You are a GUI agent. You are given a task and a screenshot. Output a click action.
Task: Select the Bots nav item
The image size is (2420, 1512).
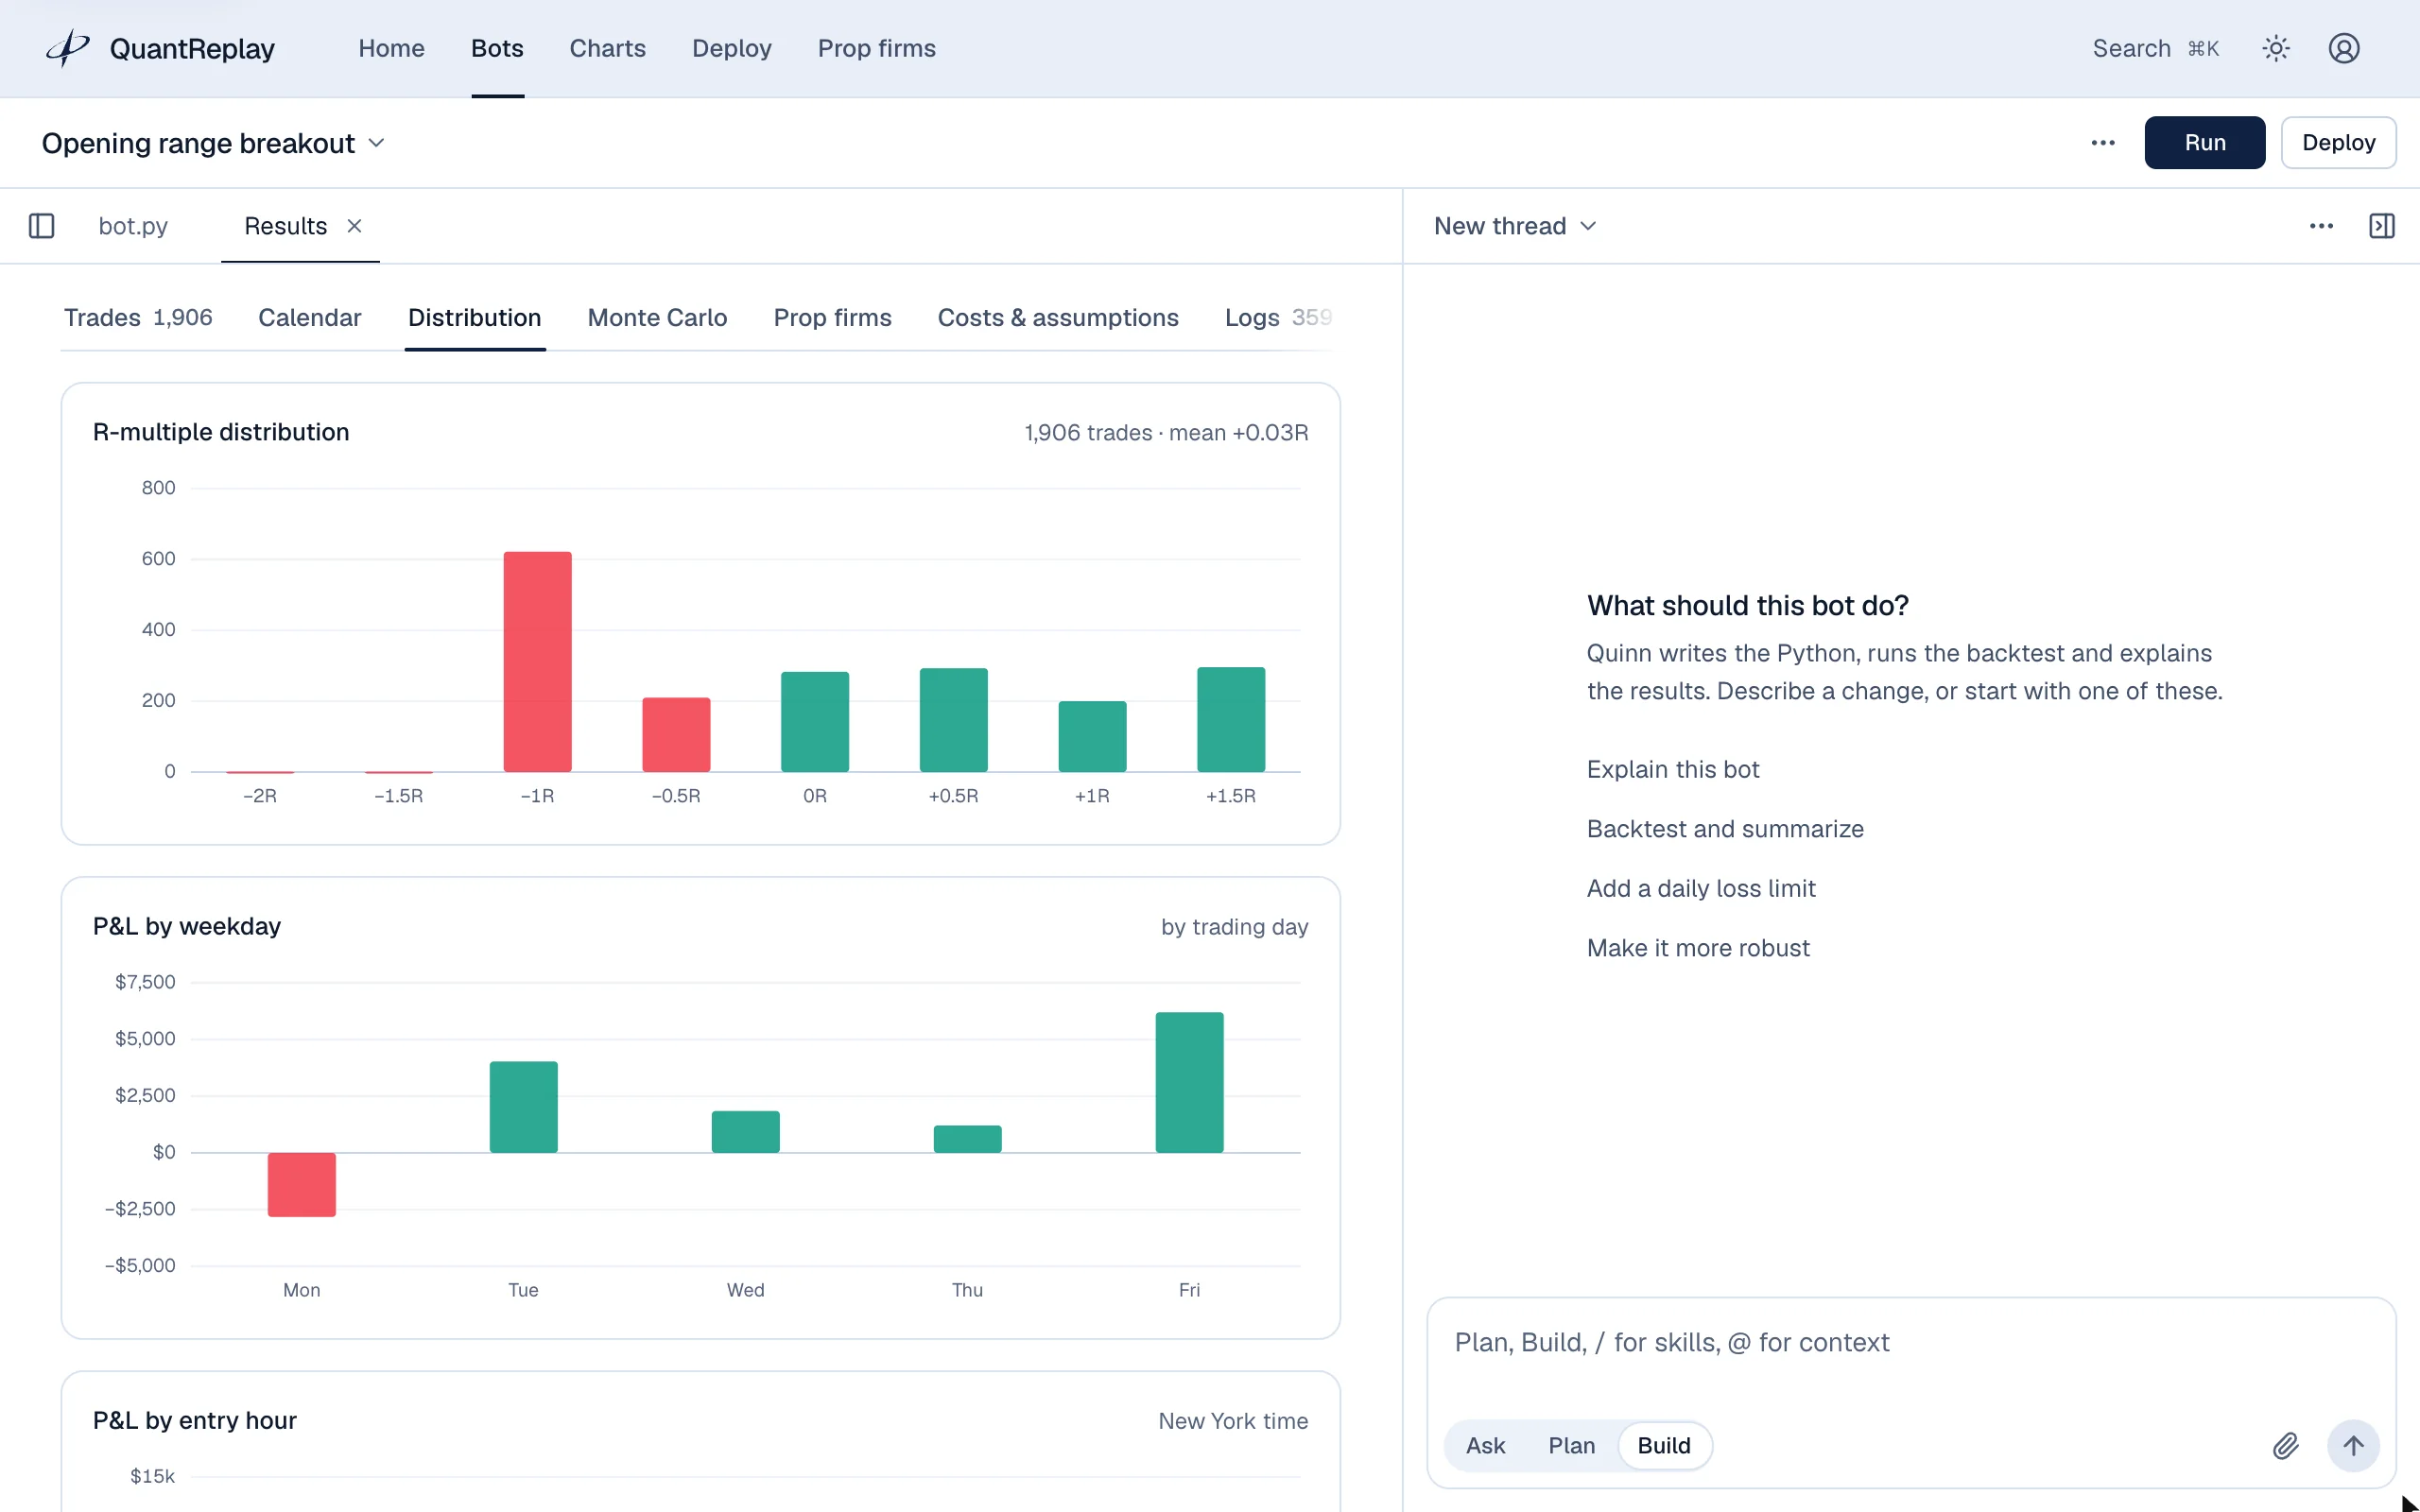click(x=497, y=48)
